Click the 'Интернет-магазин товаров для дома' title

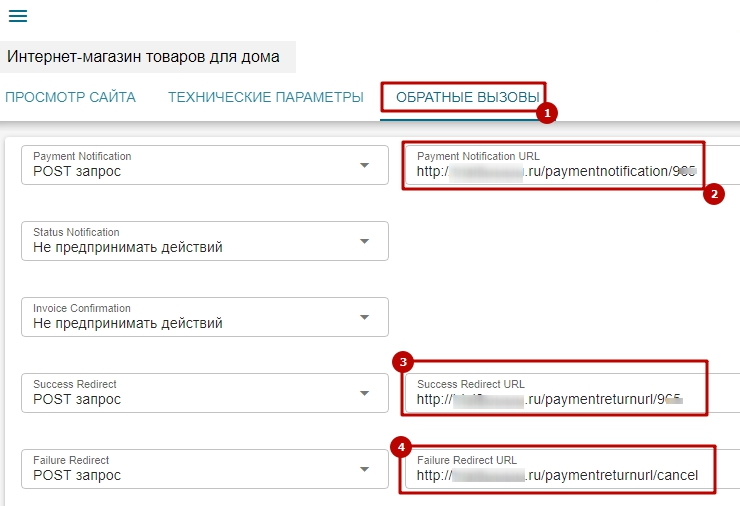[143, 56]
